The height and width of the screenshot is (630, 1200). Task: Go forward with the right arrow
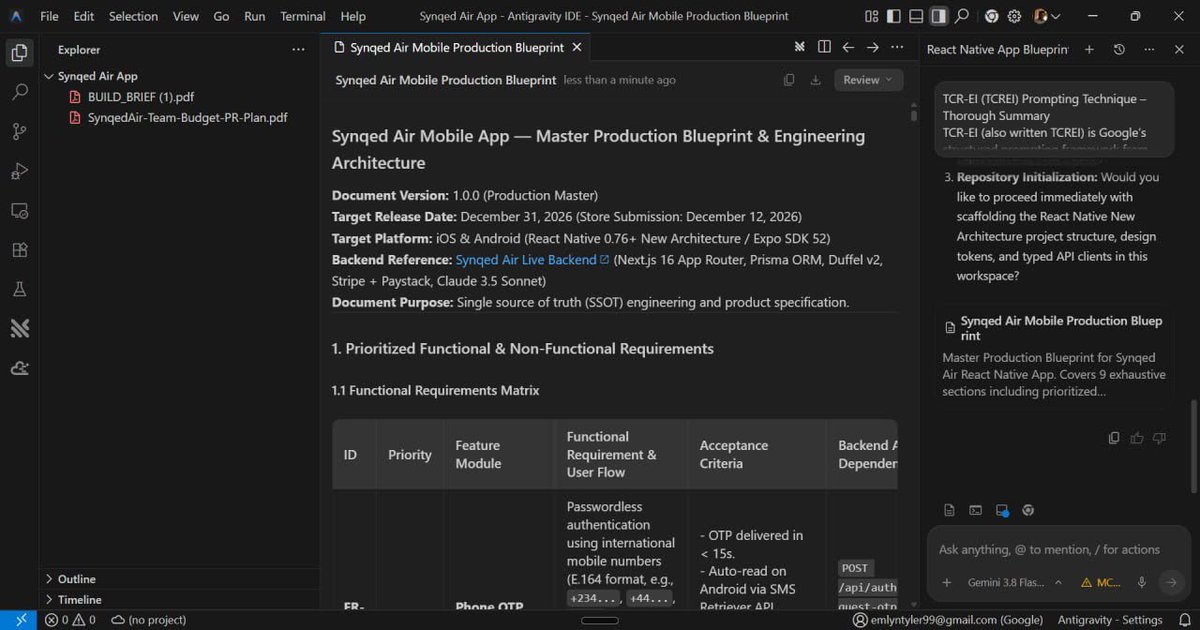pos(872,47)
